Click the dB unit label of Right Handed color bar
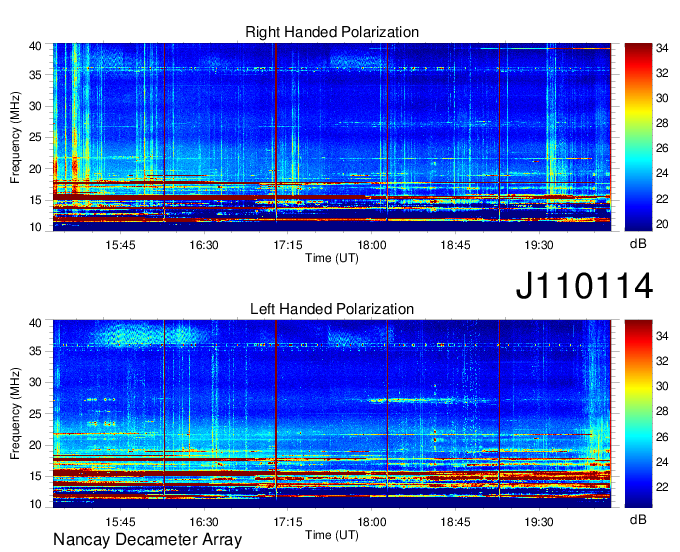The height and width of the screenshot is (552, 680). 638,244
